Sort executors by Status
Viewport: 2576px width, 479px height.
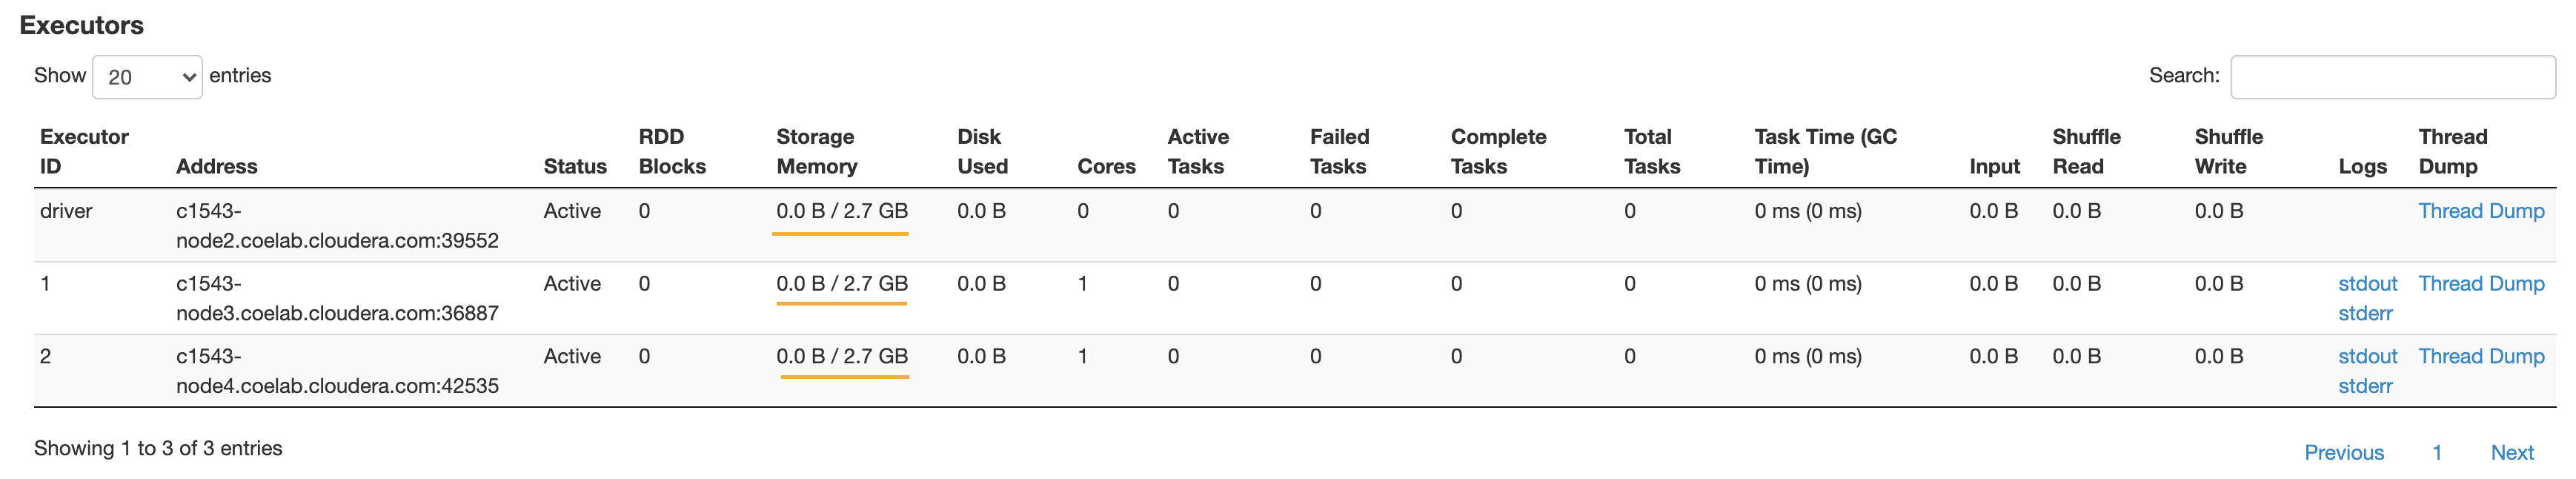[575, 166]
